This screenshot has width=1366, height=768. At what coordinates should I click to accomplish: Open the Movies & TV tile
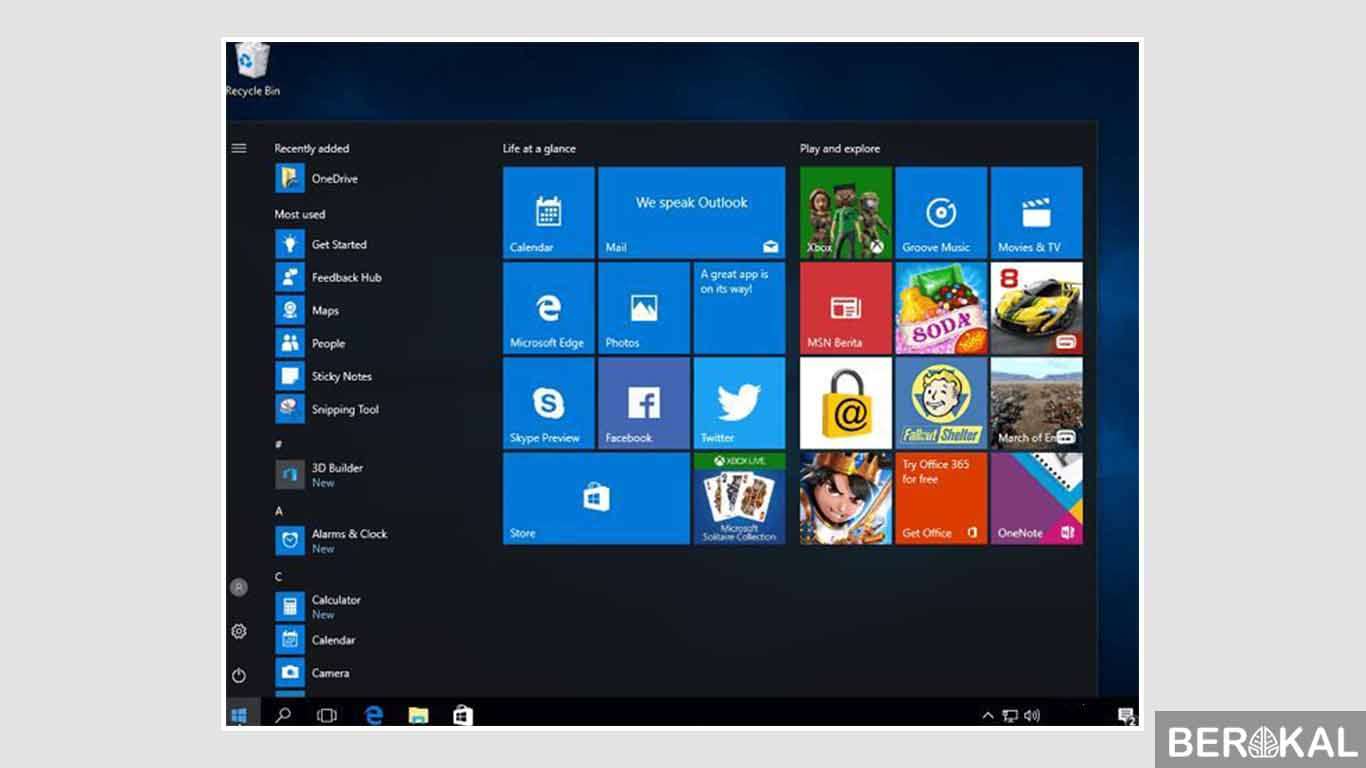pyautogui.click(x=1036, y=212)
